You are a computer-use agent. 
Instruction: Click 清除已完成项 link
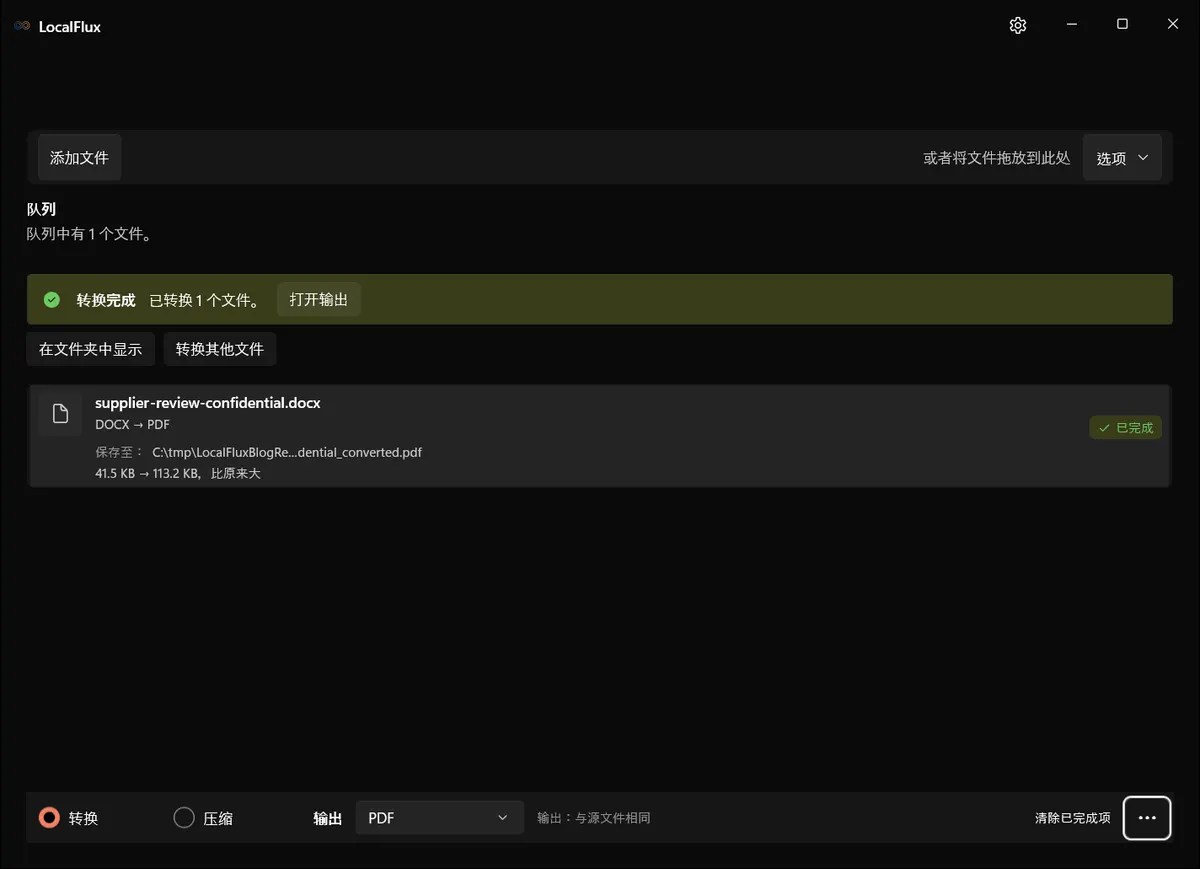(x=1072, y=818)
